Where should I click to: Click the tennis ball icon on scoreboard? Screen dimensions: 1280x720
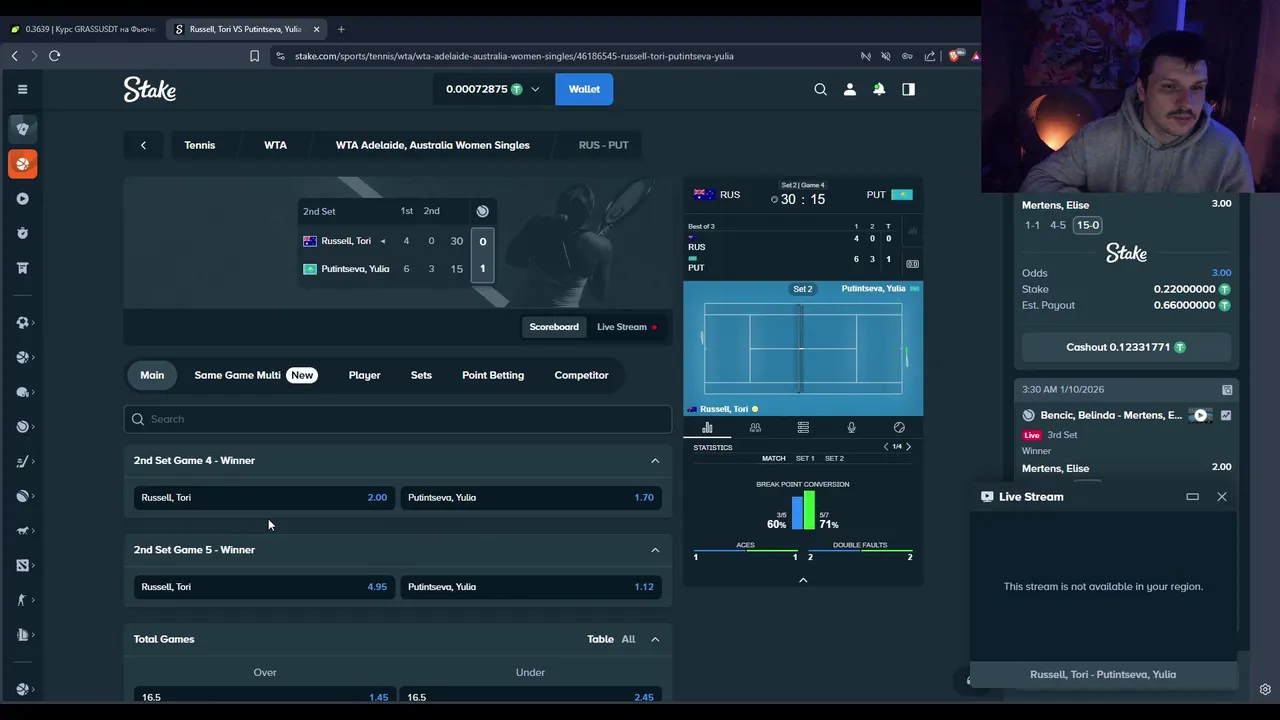tap(482, 211)
